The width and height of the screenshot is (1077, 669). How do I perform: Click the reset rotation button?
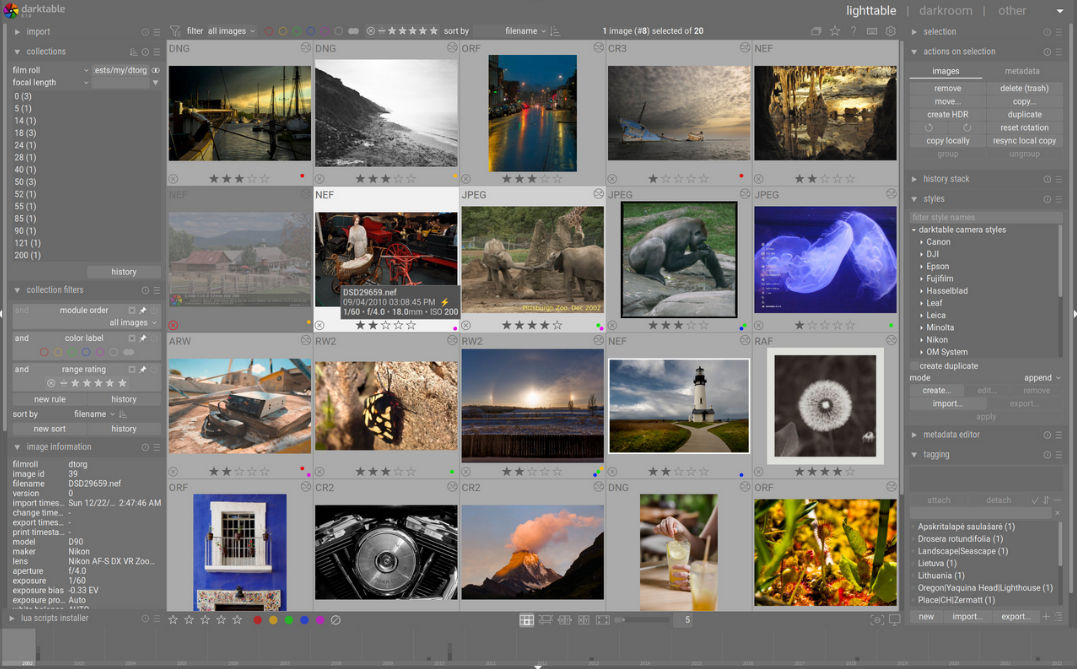(1024, 128)
